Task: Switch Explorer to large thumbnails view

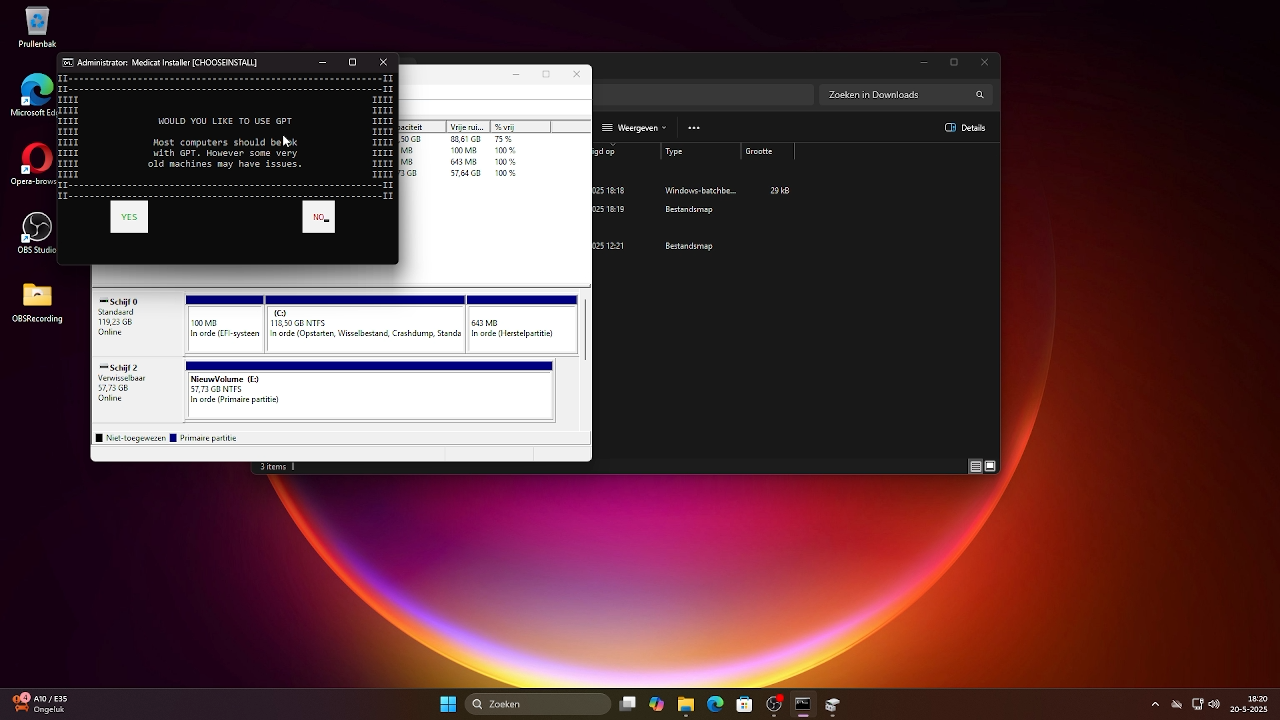Action: (990, 466)
